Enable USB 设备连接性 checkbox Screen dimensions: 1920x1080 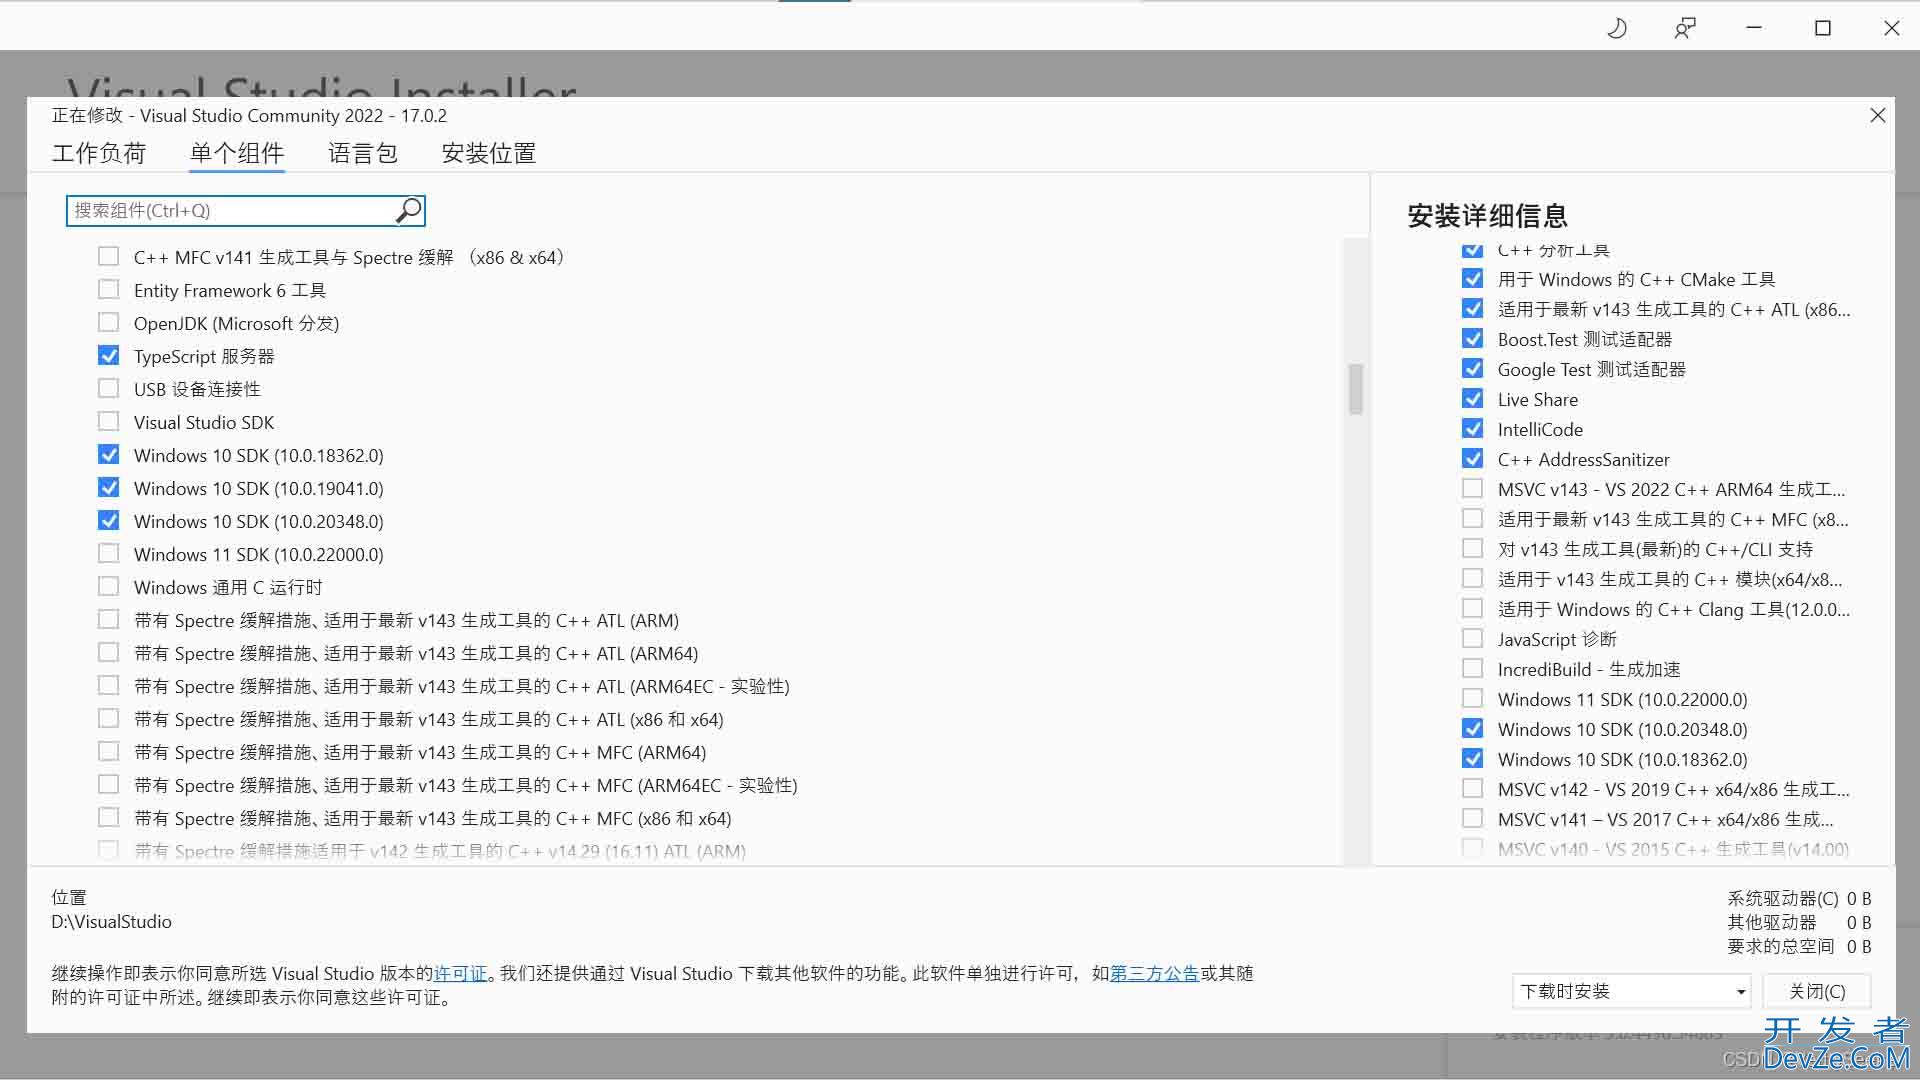coord(108,389)
